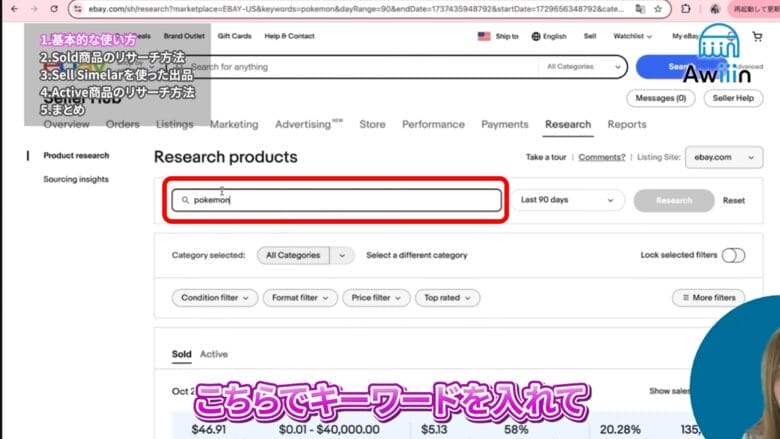Viewport: 780px width, 439px height.
Task: Open the All Categories search dropdown
Action: 584,67
